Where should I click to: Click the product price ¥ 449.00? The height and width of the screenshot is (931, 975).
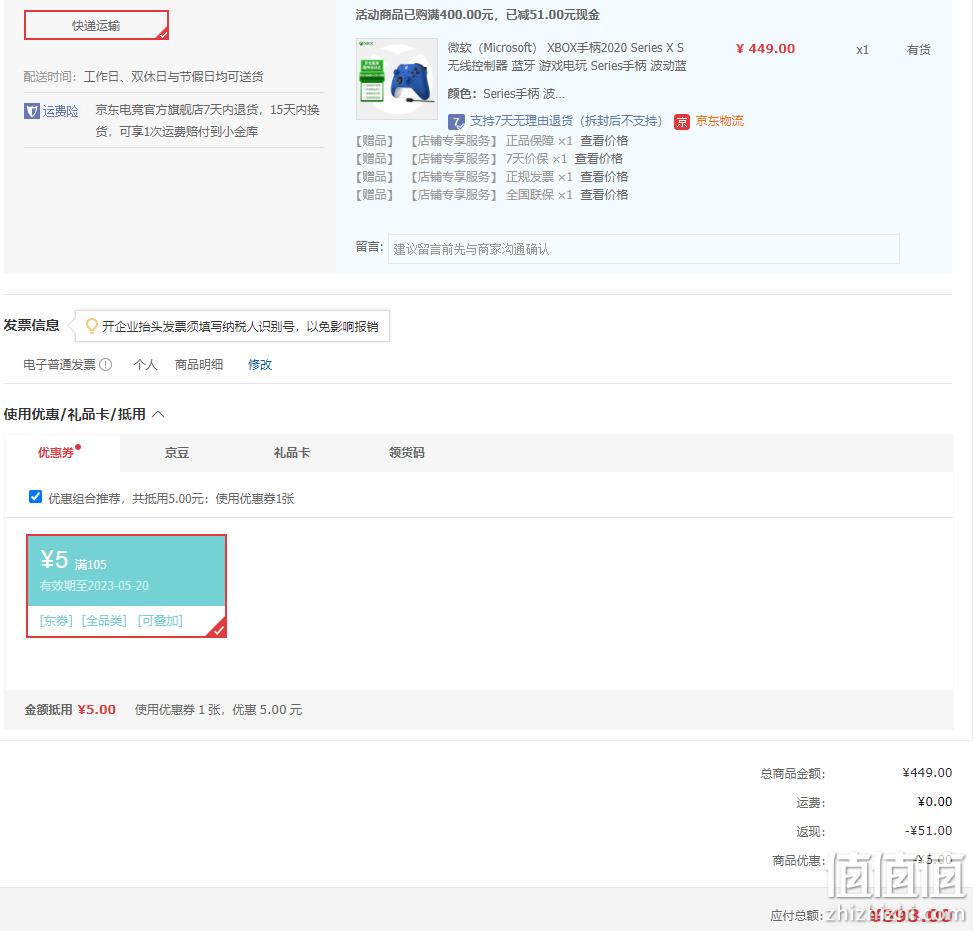point(765,49)
